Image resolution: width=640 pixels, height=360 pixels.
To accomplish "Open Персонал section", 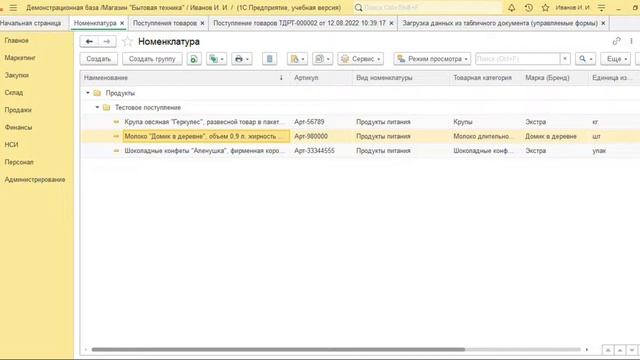I will click(x=19, y=162).
